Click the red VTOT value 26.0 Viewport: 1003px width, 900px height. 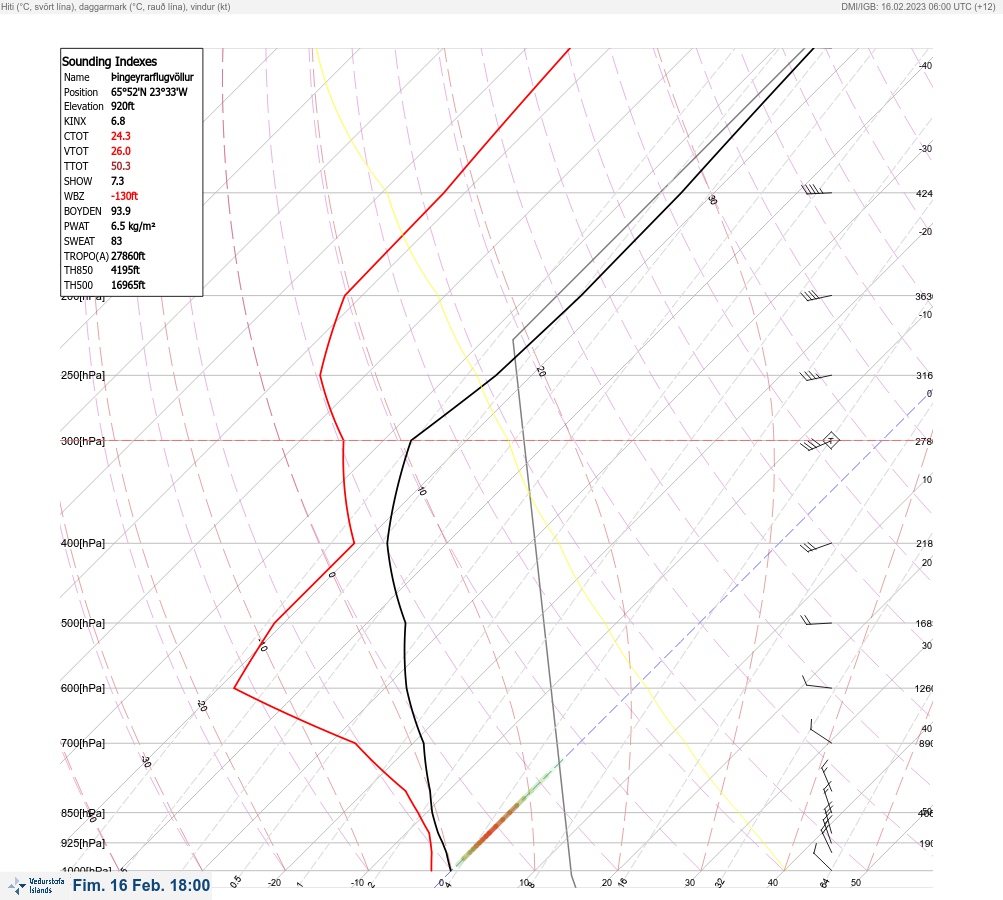pyautogui.click(x=121, y=151)
